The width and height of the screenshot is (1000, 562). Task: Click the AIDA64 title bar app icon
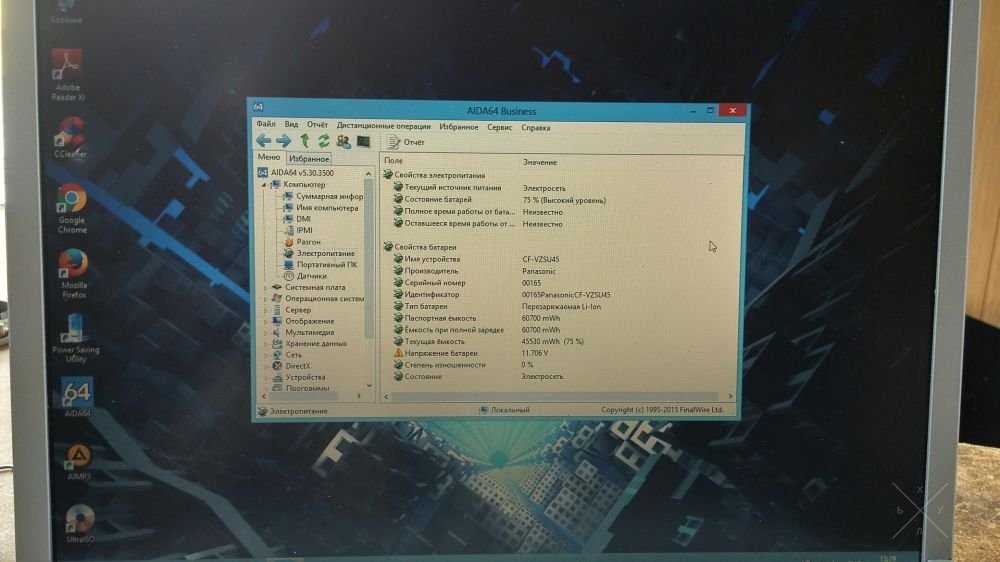258,107
